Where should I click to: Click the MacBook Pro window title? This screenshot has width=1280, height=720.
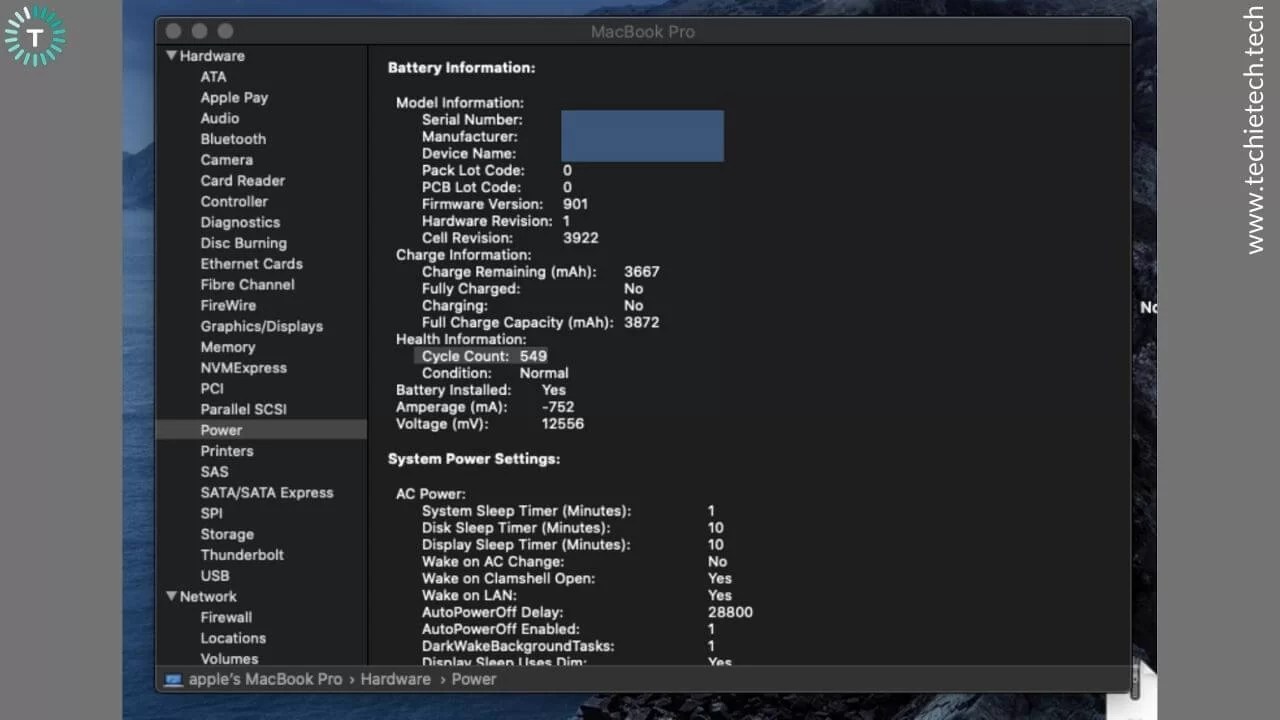pyautogui.click(x=642, y=32)
